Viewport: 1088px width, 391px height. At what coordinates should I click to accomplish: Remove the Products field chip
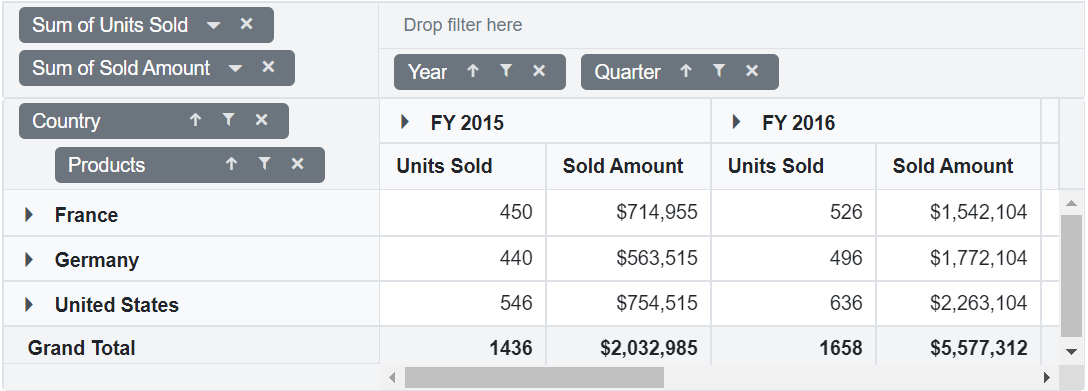pos(298,164)
